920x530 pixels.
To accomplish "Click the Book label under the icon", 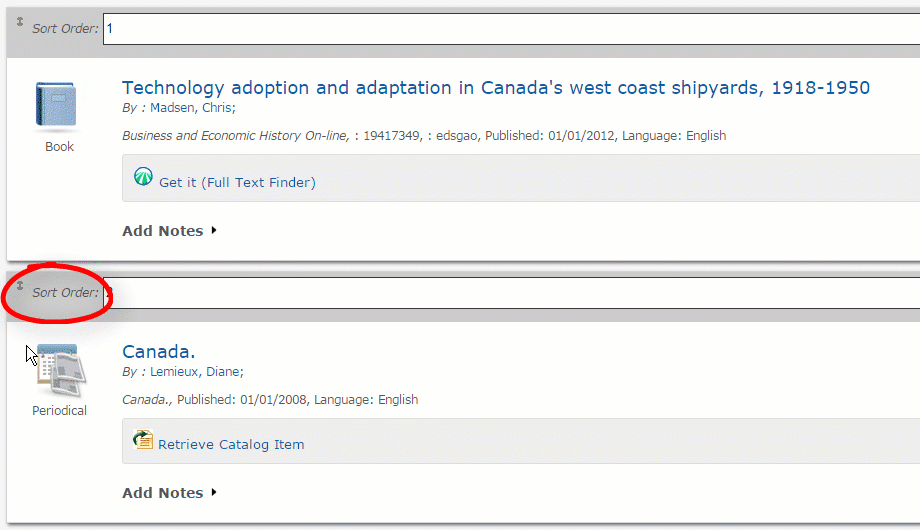I will point(59,147).
